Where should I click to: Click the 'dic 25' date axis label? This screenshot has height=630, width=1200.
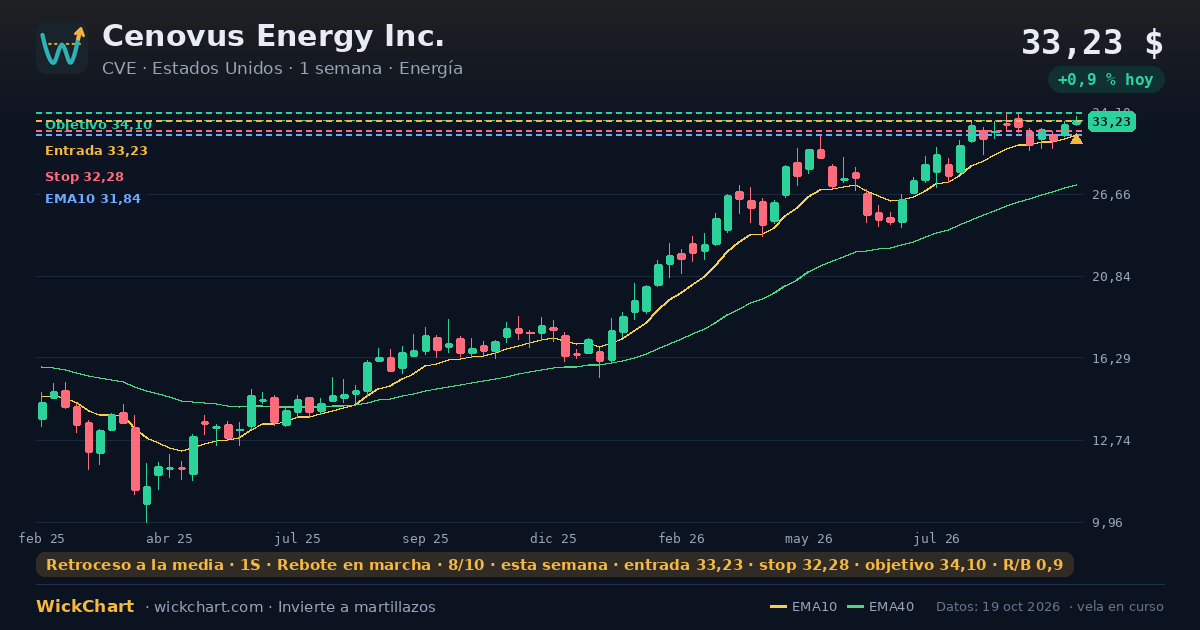pyautogui.click(x=554, y=538)
